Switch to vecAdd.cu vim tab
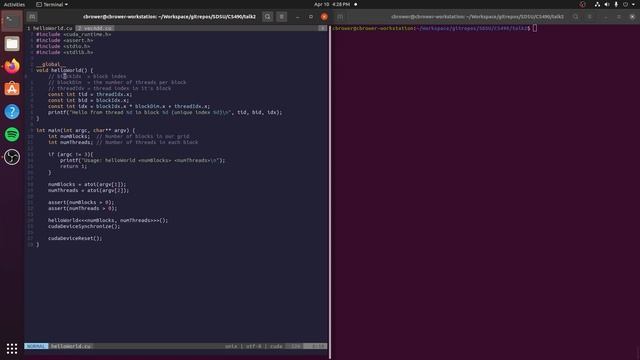 click(95, 28)
